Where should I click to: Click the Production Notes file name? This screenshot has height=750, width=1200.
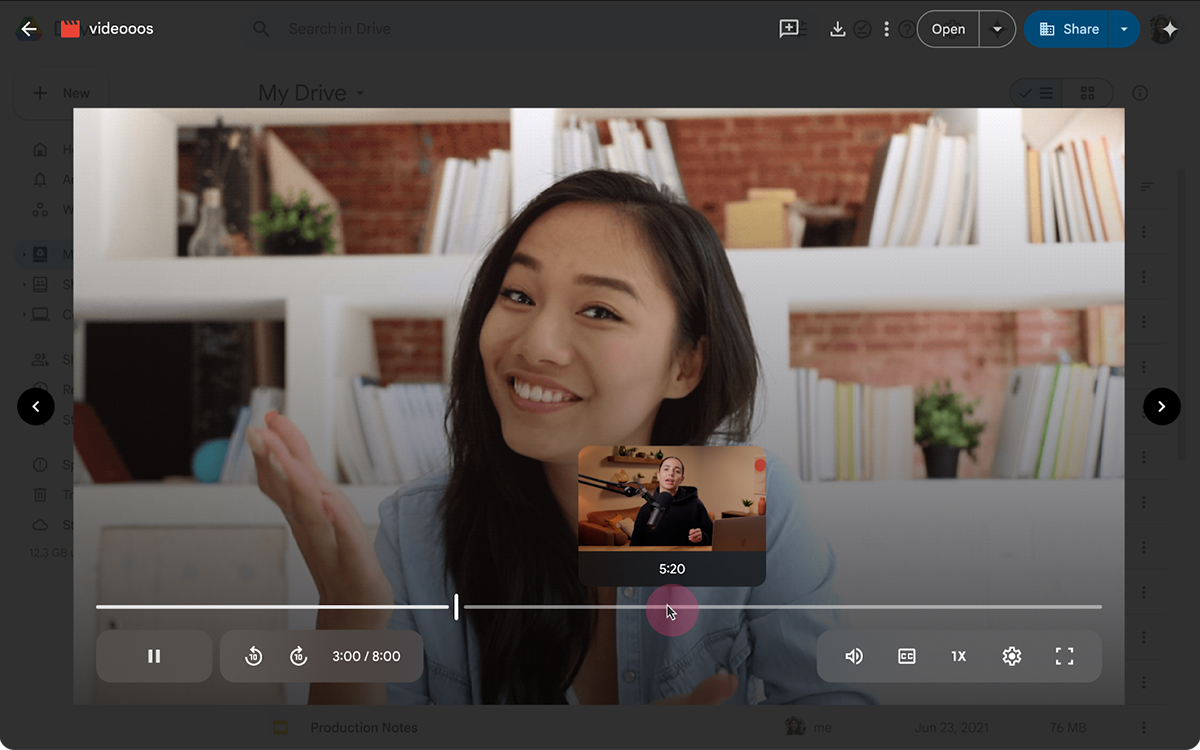pos(364,727)
